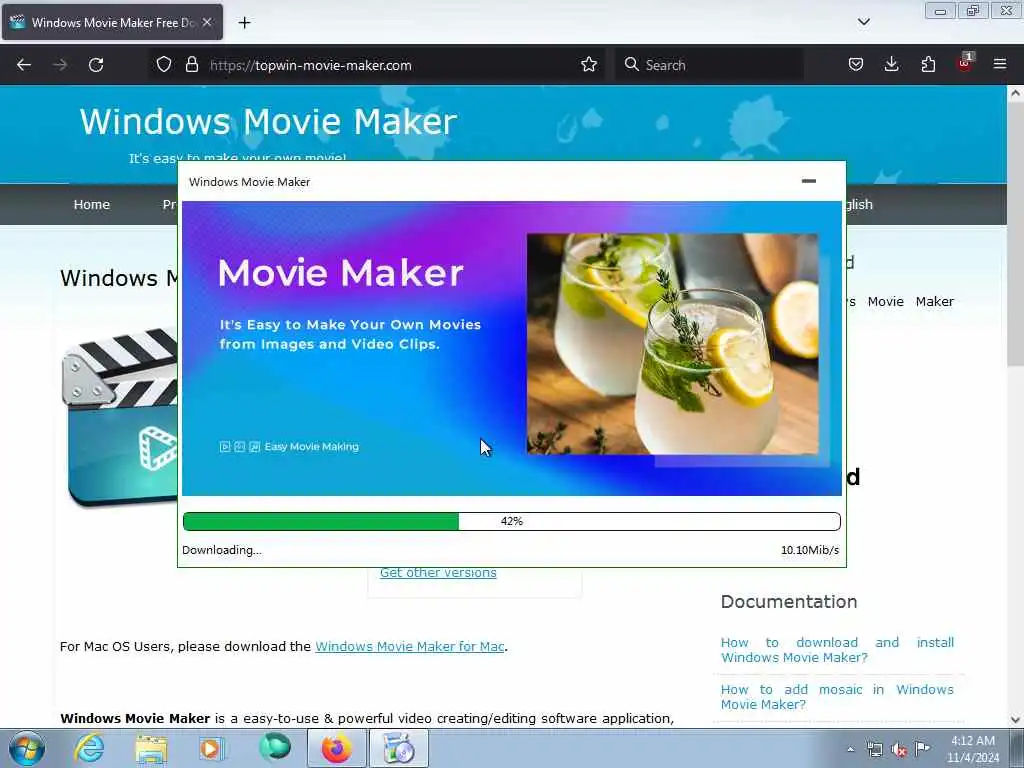Bookmark this page with the star icon

(588, 65)
